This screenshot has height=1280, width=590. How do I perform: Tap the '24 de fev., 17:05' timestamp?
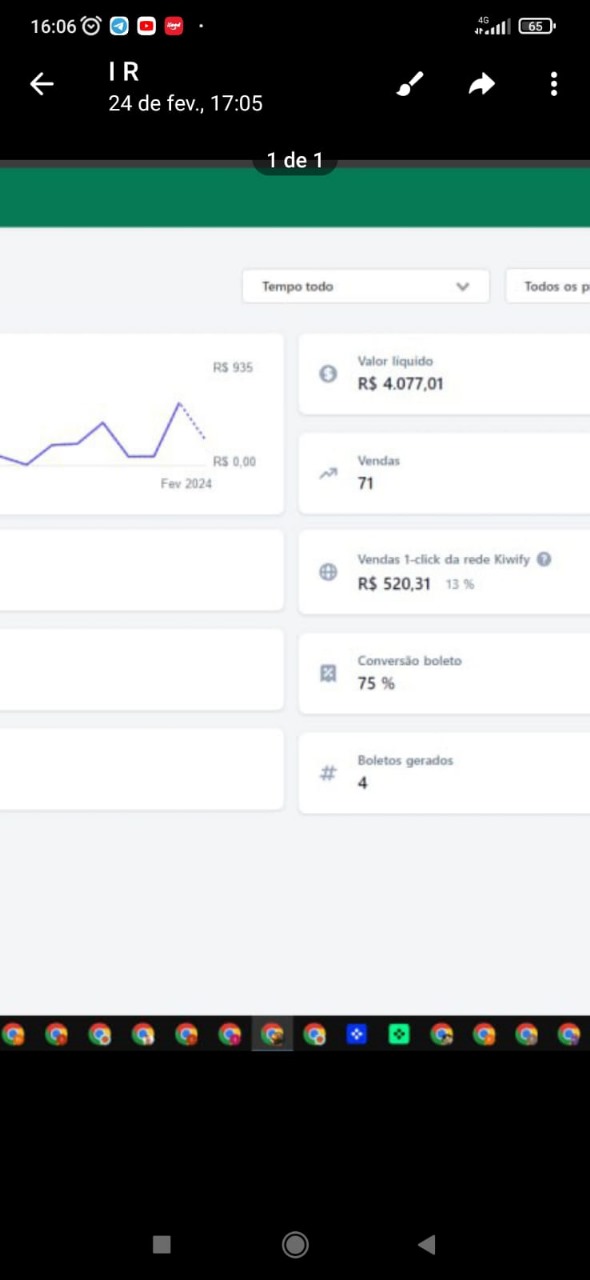pos(186,103)
